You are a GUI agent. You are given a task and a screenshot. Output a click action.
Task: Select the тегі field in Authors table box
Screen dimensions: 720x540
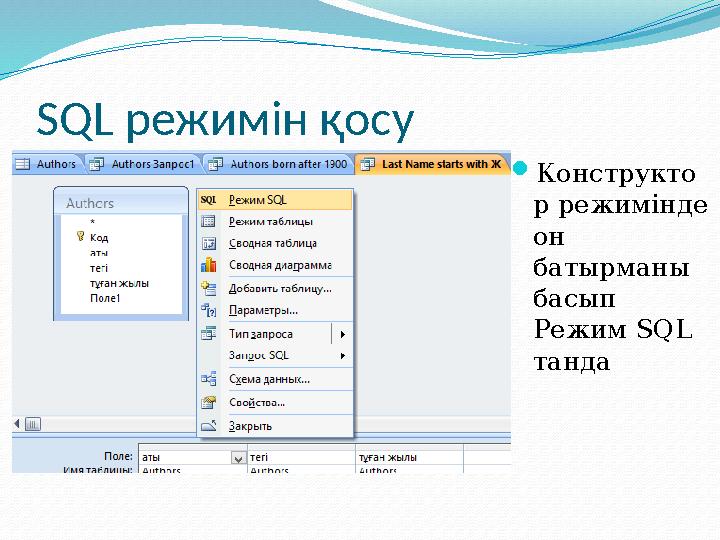(x=99, y=268)
